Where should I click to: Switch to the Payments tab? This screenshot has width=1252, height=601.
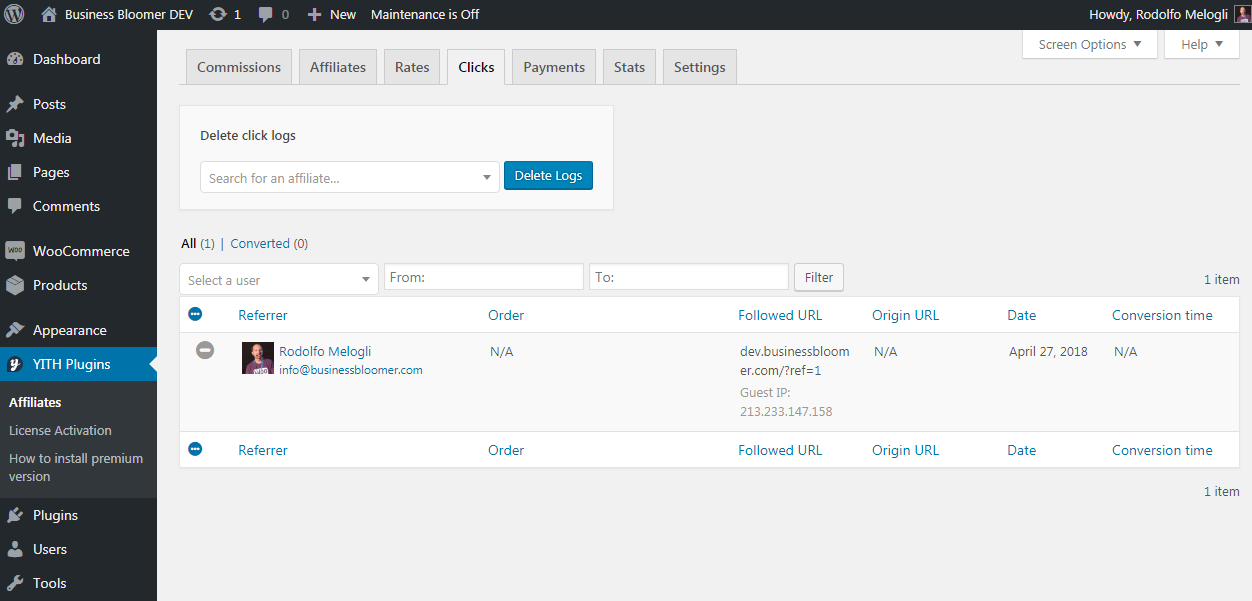pyautogui.click(x=554, y=67)
